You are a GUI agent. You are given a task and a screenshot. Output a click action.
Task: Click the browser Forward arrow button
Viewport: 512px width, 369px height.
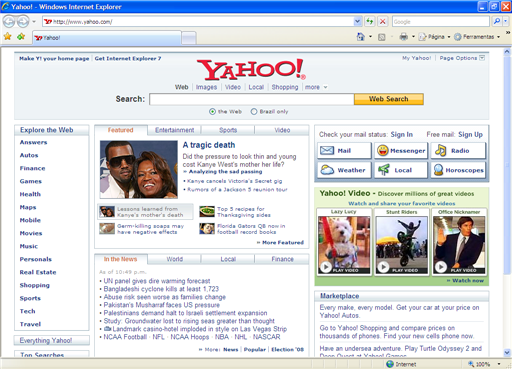(23, 22)
